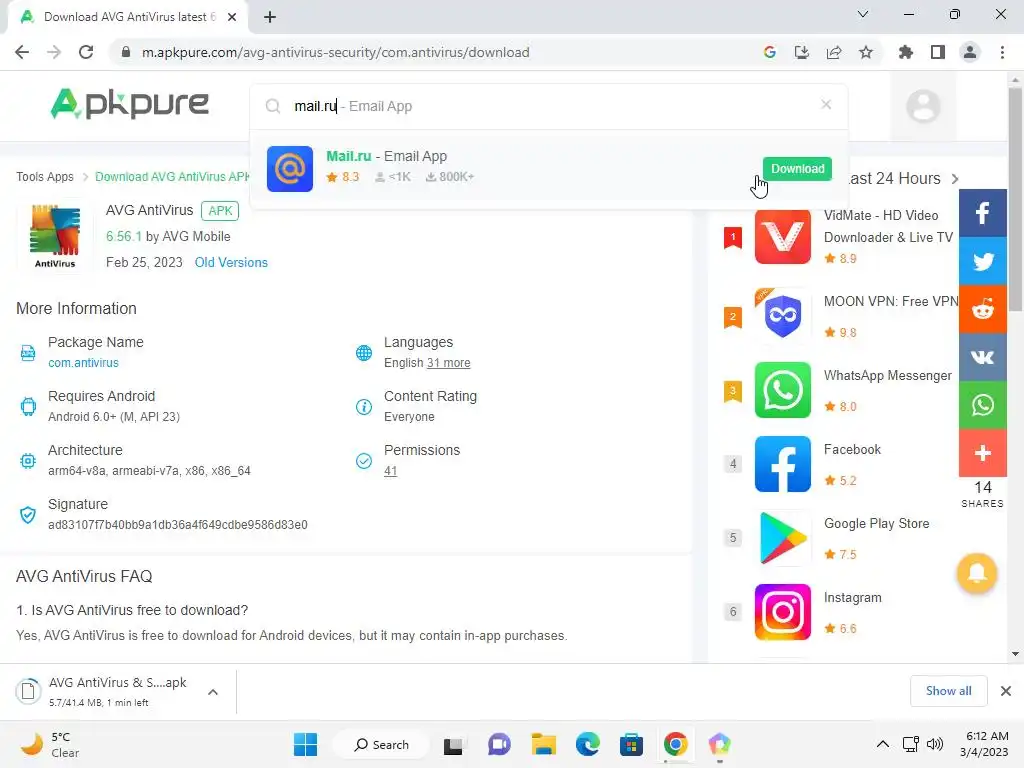Show hidden system tray icons
The height and width of the screenshot is (768, 1024).
[x=882, y=744]
